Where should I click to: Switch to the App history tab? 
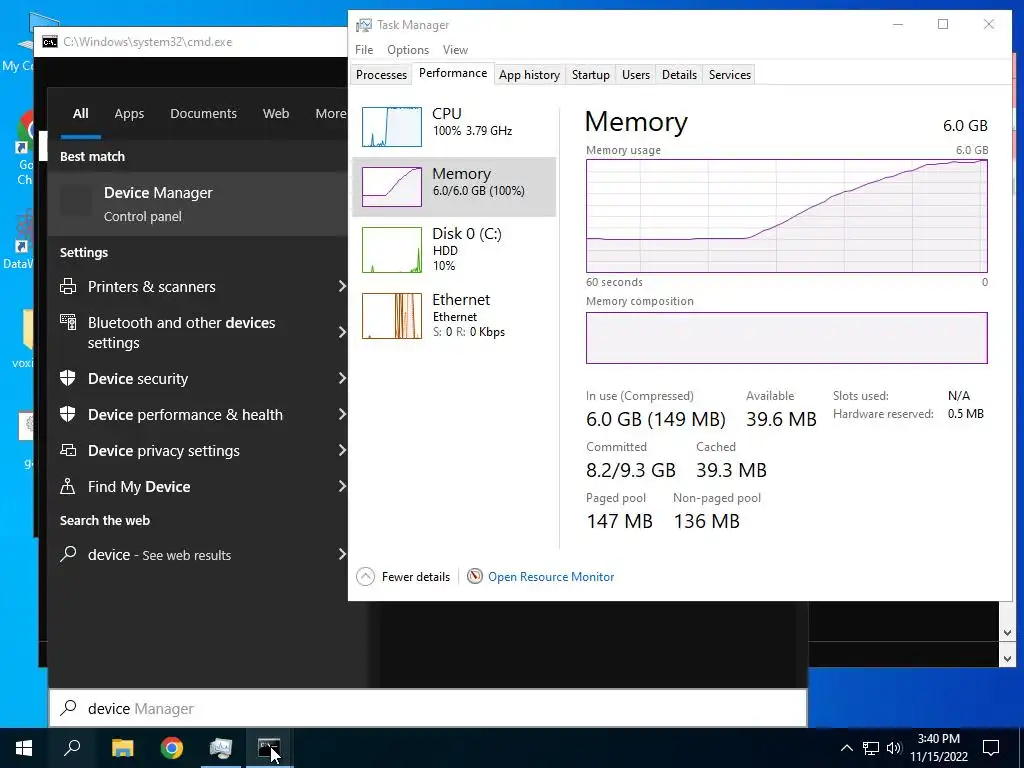[529, 74]
